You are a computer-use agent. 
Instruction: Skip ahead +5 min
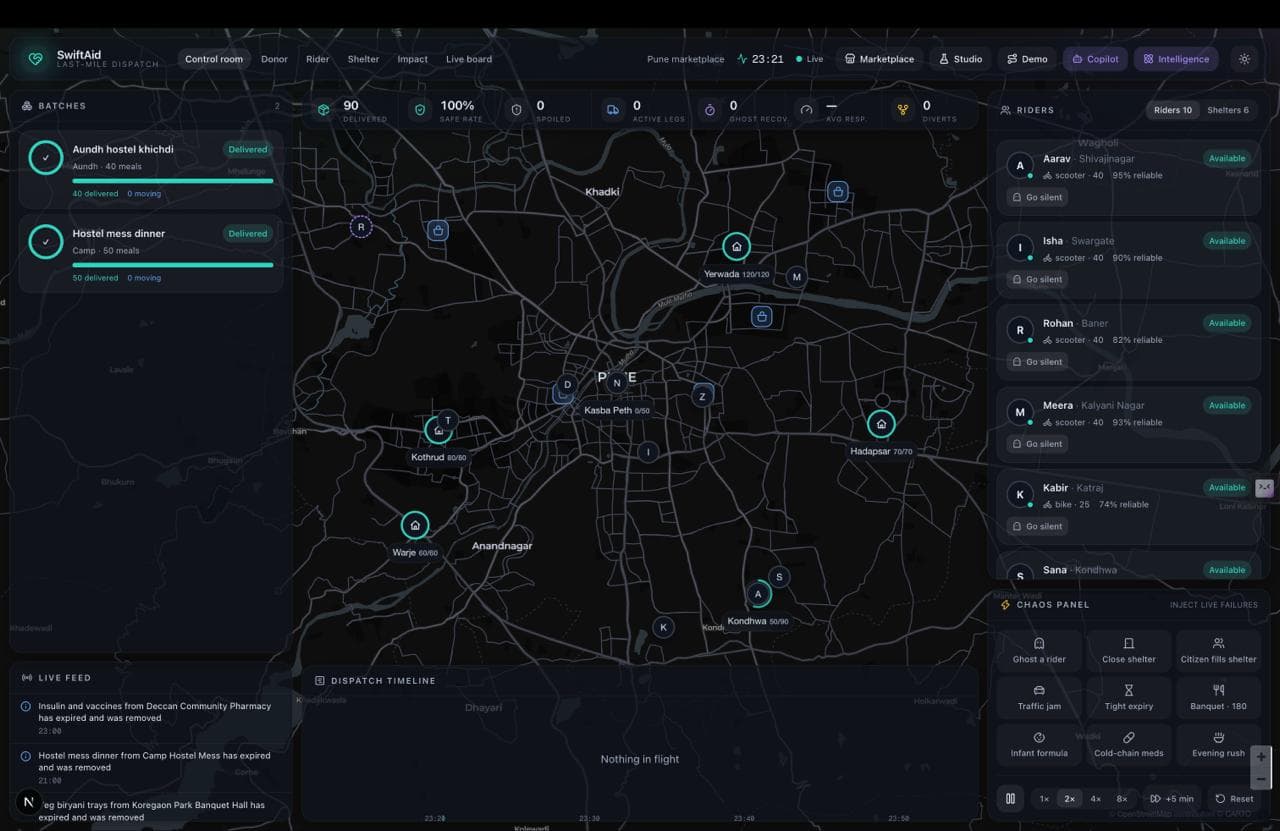[1172, 799]
